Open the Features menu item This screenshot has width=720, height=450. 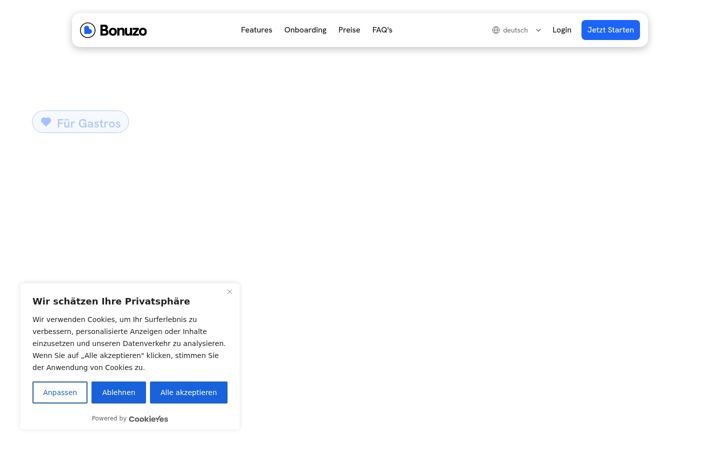point(256,30)
